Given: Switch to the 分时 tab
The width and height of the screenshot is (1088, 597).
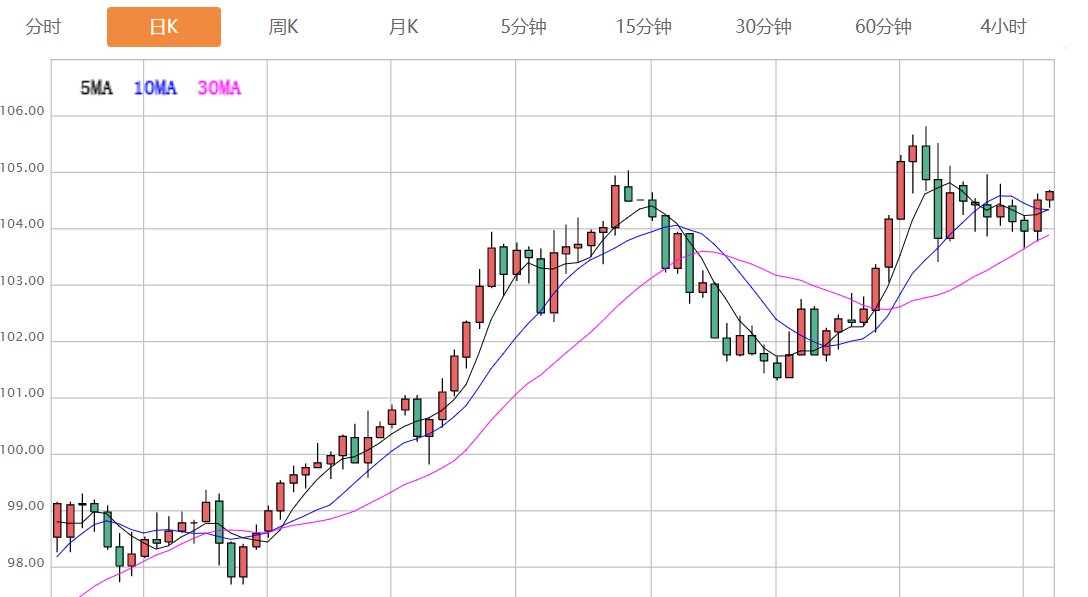Looking at the screenshot, I should (43, 27).
